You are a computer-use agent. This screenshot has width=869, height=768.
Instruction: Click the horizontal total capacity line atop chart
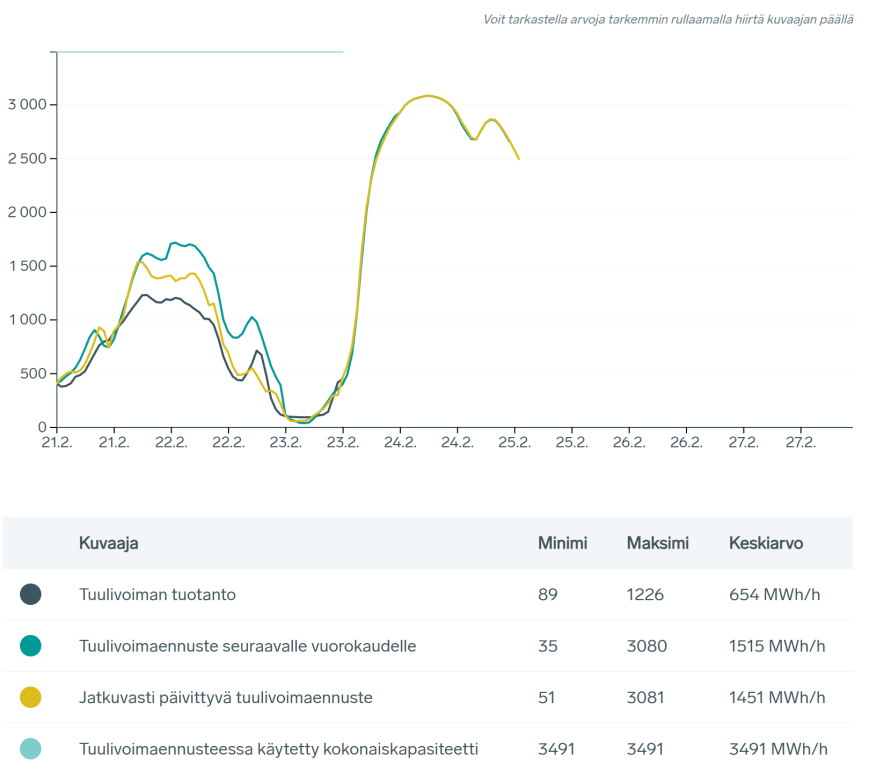pos(200,51)
